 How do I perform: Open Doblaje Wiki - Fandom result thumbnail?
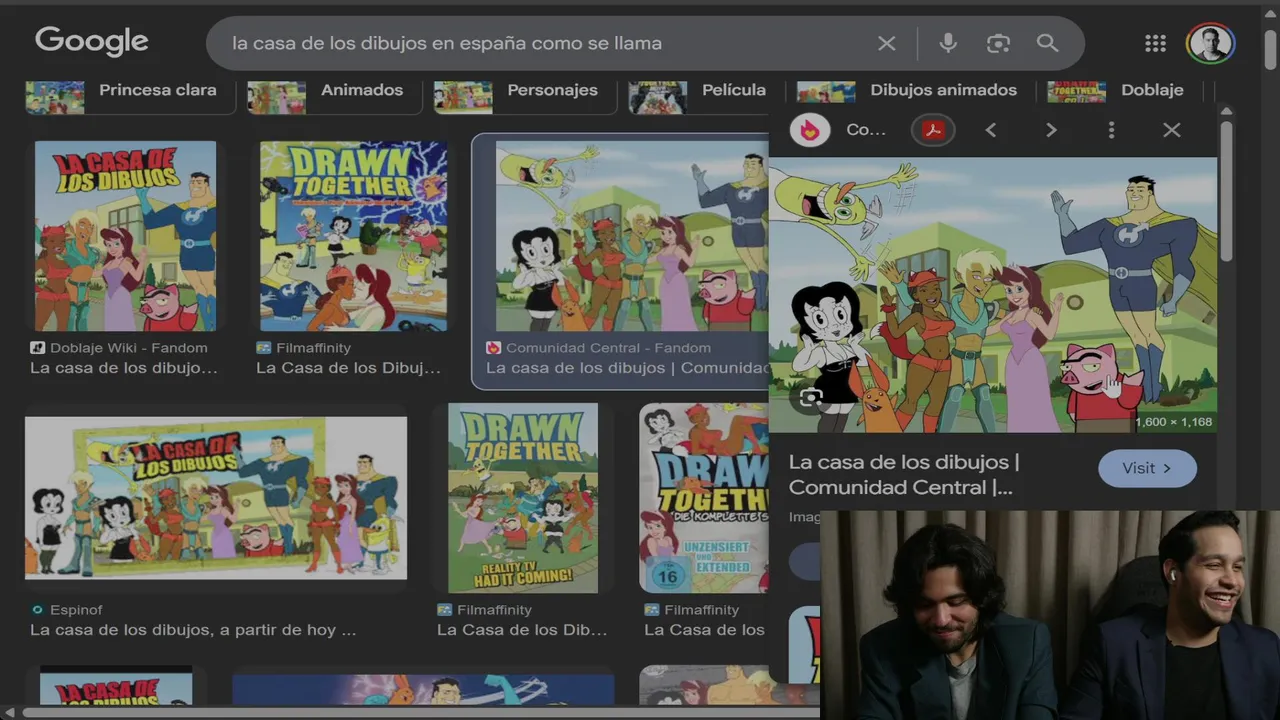[x=125, y=236]
